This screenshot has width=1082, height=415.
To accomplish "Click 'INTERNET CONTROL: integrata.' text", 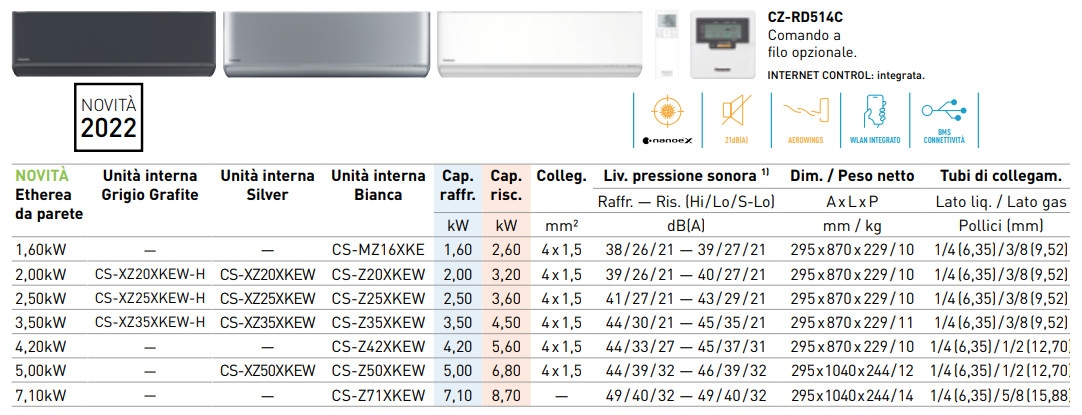I will point(846,75).
